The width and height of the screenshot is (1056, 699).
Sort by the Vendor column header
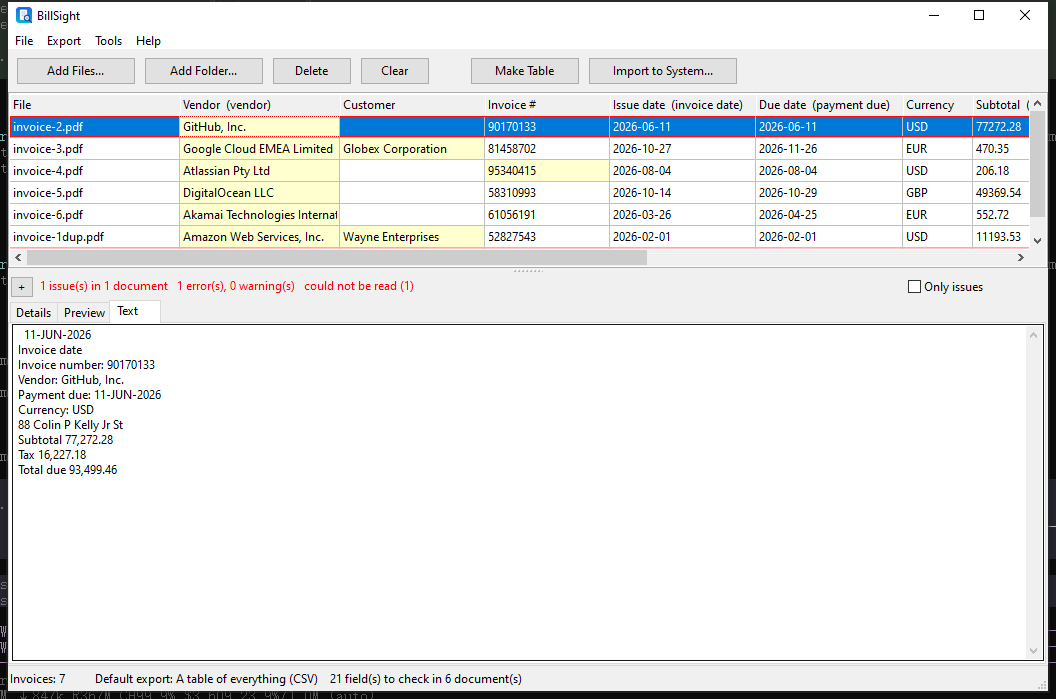click(x=259, y=105)
